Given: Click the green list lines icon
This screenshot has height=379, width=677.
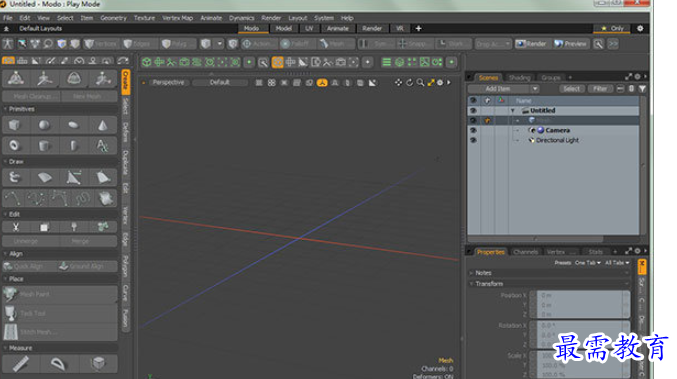Looking at the screenshot, I should (386, 62).
